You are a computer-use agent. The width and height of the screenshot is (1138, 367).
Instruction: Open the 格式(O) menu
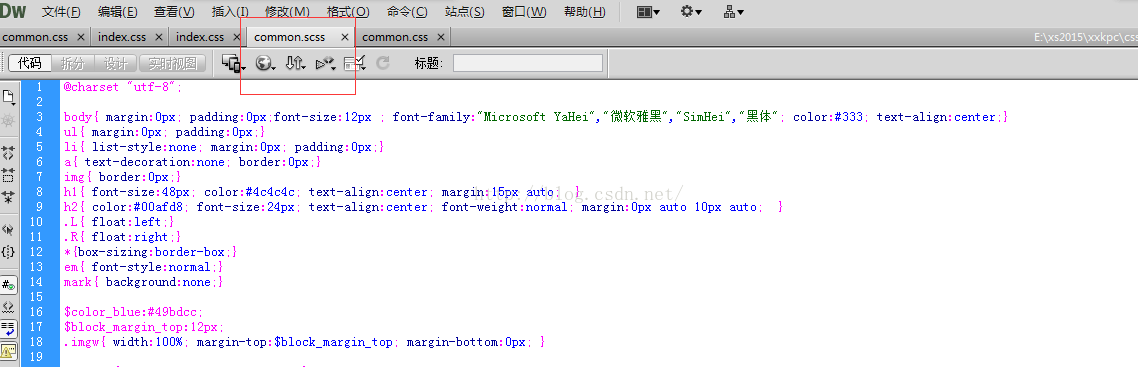tap(348, 12)
